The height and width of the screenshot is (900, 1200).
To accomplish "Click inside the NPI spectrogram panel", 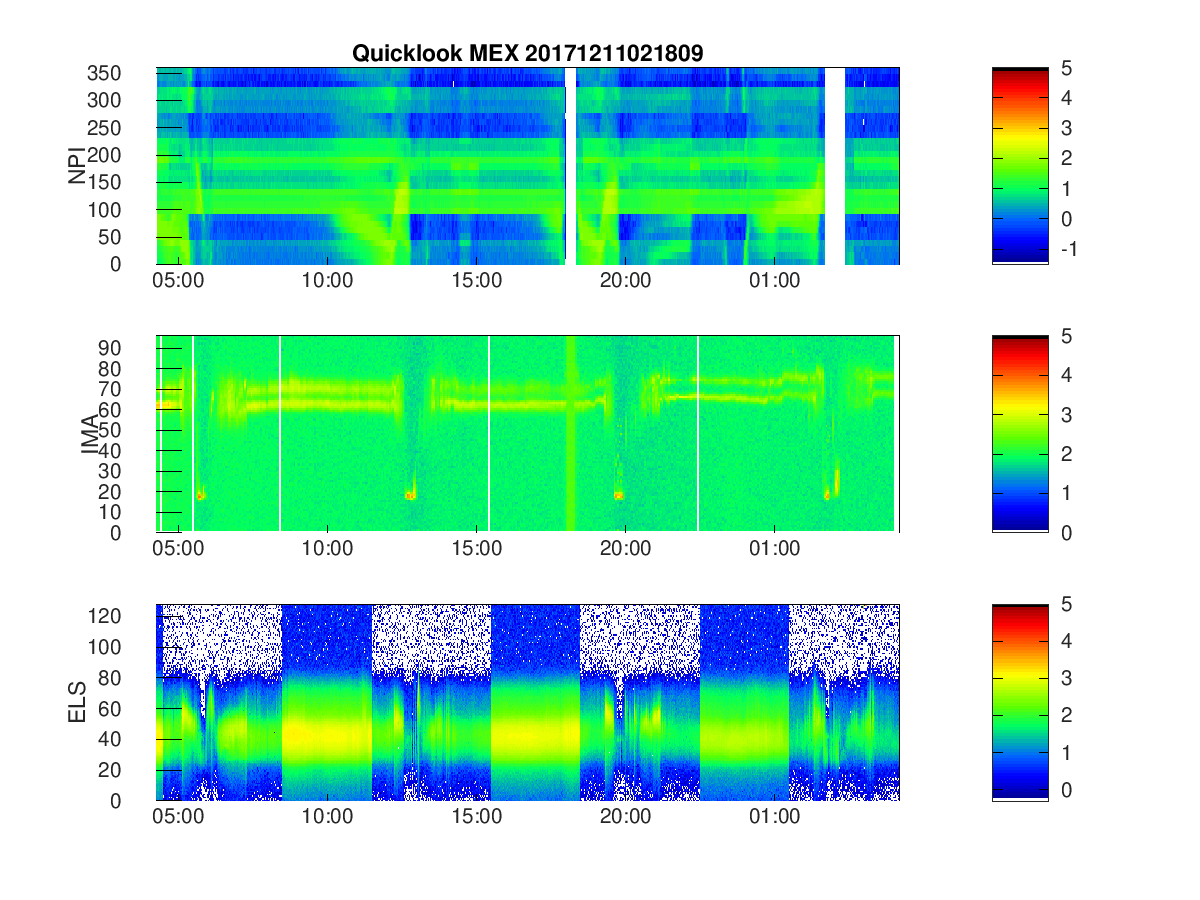I will 527,166.
